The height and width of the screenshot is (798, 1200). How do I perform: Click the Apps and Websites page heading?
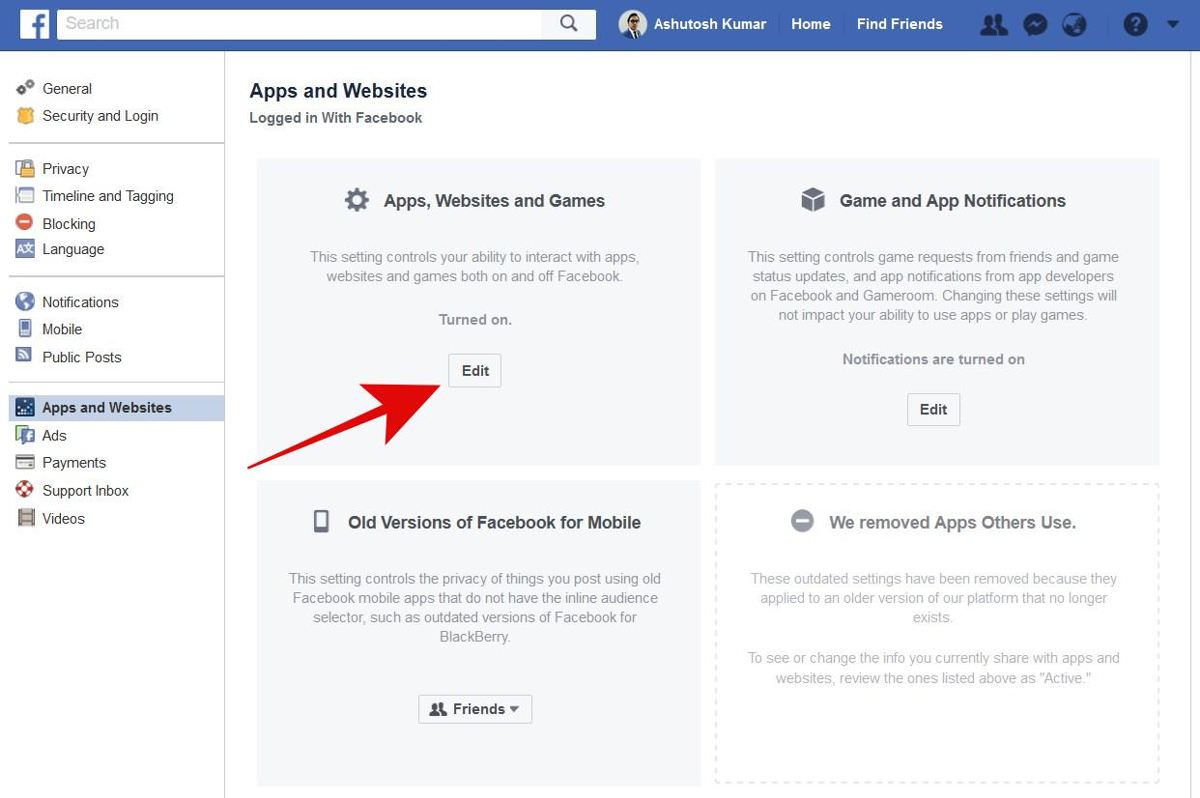(338, 91)
